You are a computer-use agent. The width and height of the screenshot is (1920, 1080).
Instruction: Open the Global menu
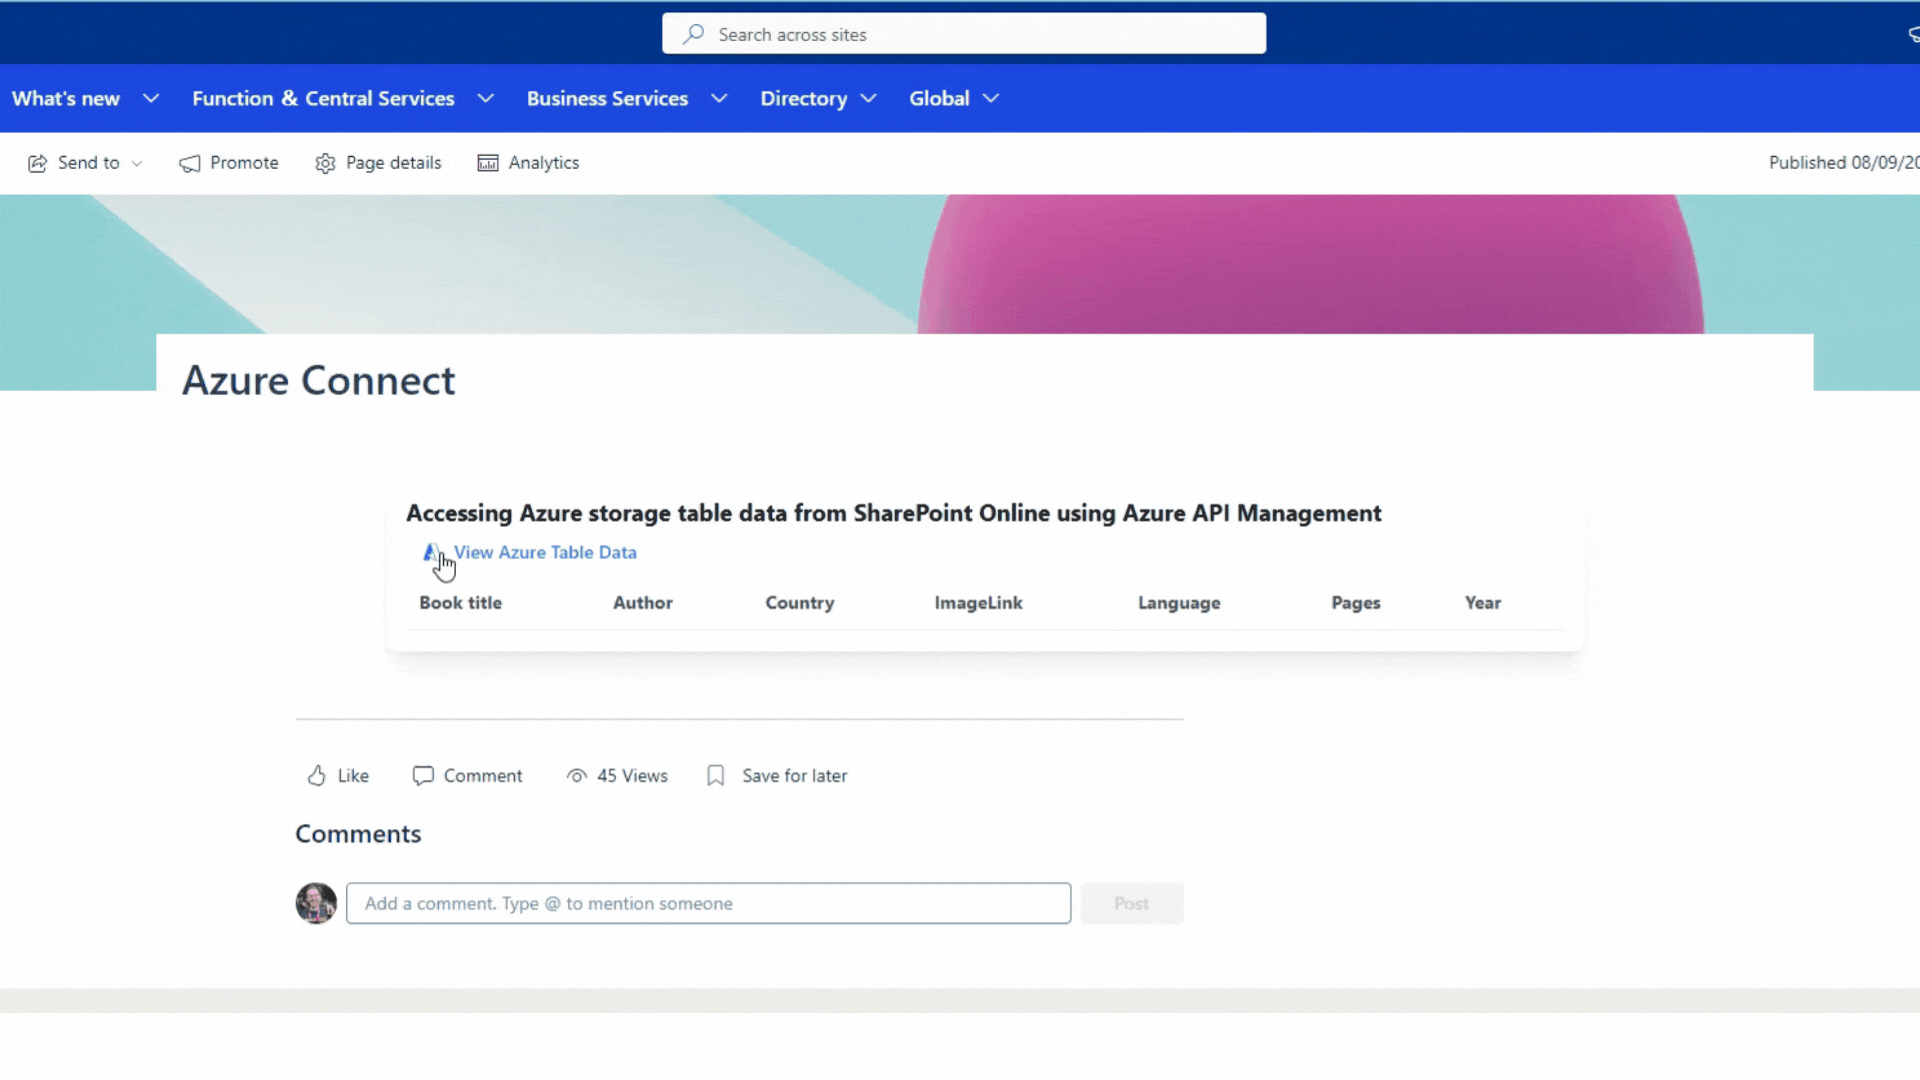pyautogui.click(x=939, y=98)
